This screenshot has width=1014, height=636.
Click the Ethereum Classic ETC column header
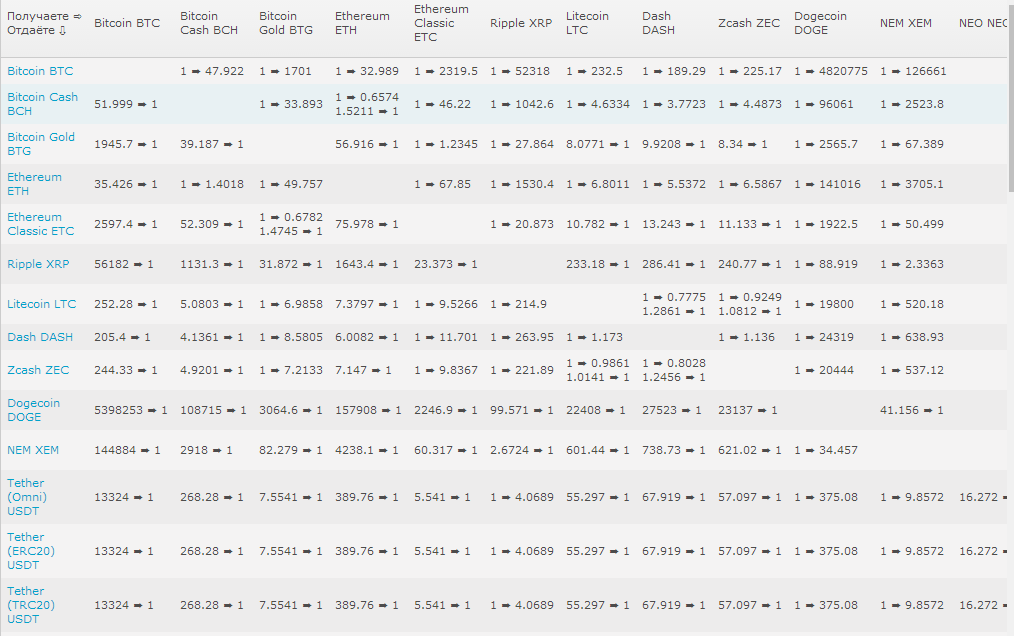tap(441, 23)
